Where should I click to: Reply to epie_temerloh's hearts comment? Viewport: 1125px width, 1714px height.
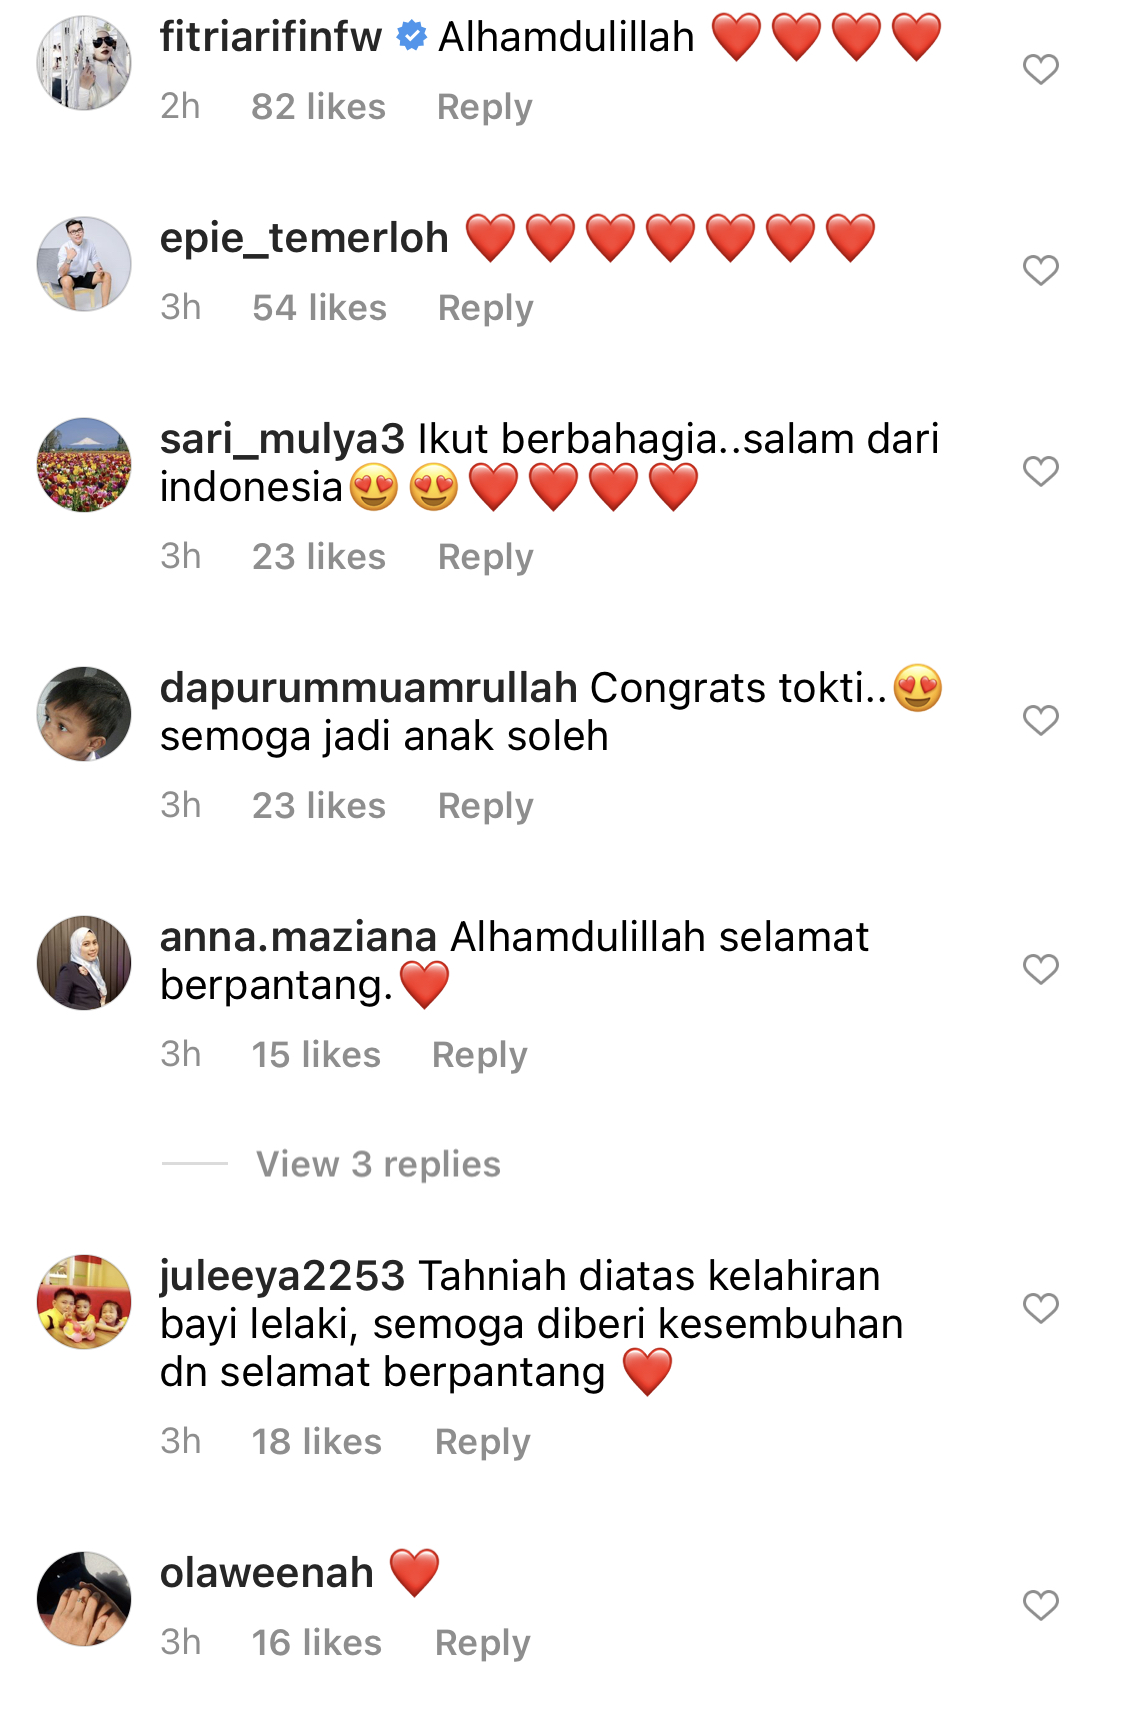486,308
